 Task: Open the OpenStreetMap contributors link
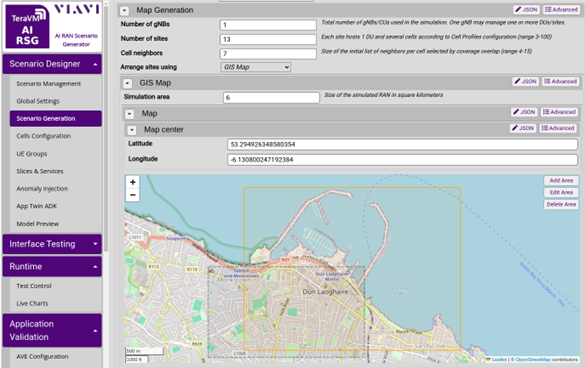(x=533, y=359)
